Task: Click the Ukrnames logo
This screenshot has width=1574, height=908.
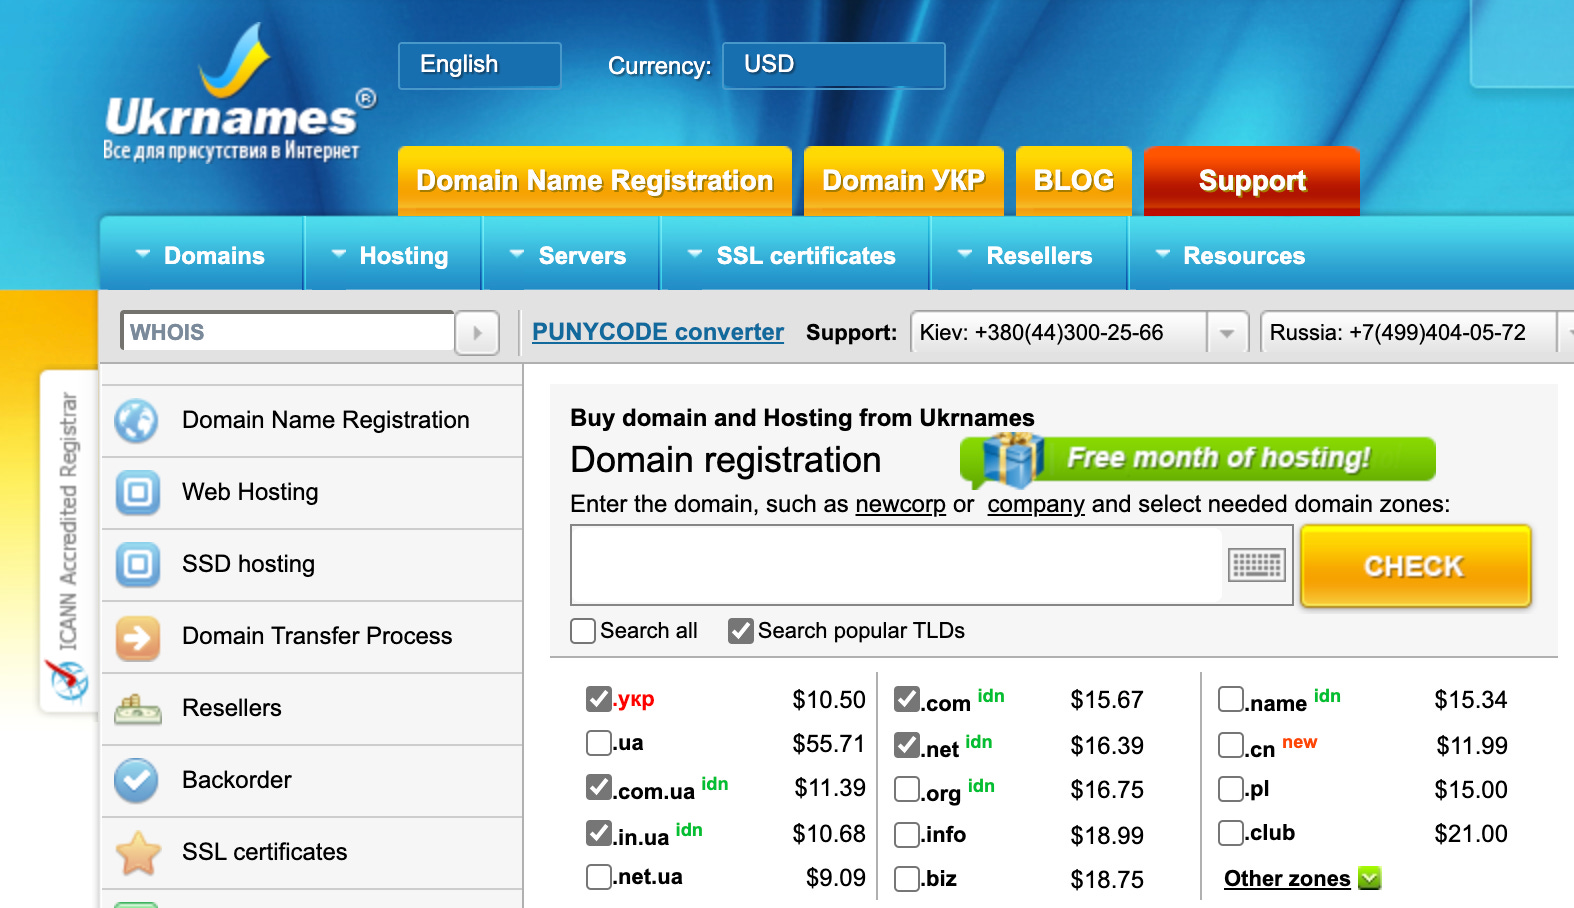Action: click(x=240, y=93)
